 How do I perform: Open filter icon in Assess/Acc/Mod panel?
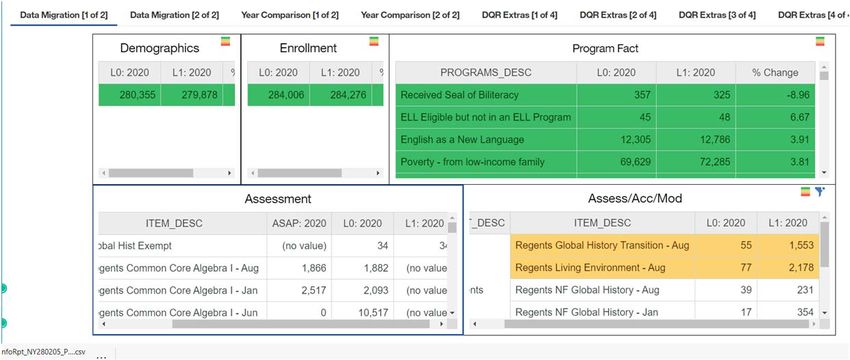pos(820,191)
